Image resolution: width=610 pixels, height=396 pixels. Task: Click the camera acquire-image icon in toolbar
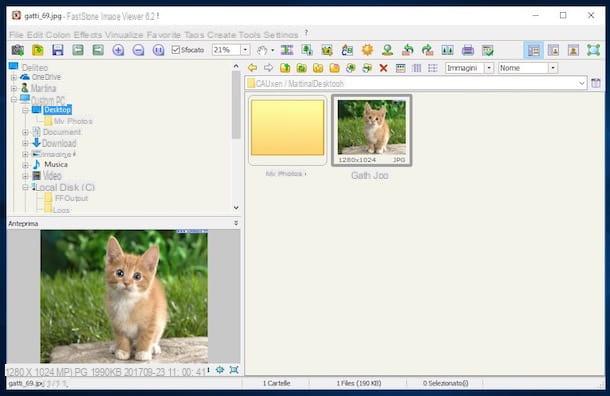pos(18,50)
